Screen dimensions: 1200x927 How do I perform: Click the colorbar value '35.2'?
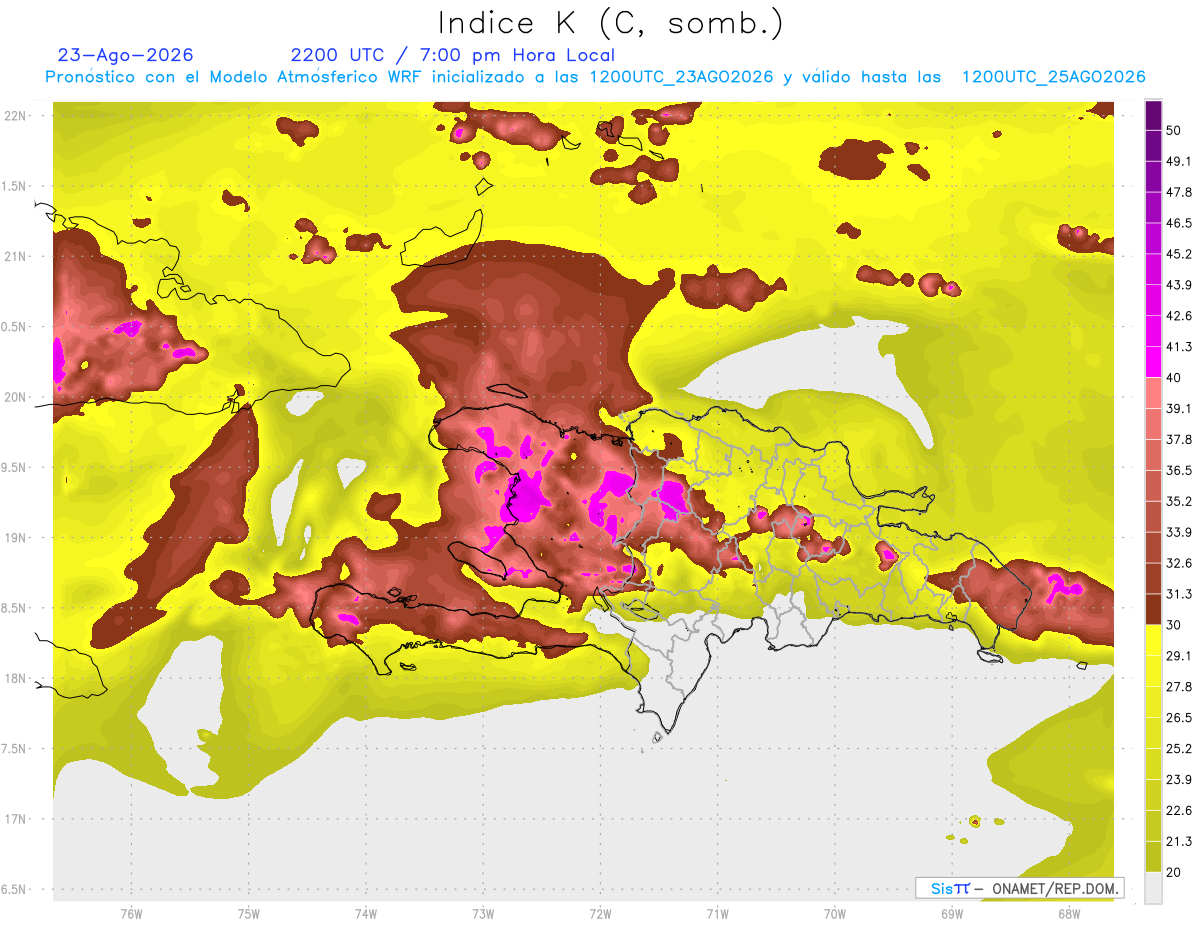pos(1178,501)
